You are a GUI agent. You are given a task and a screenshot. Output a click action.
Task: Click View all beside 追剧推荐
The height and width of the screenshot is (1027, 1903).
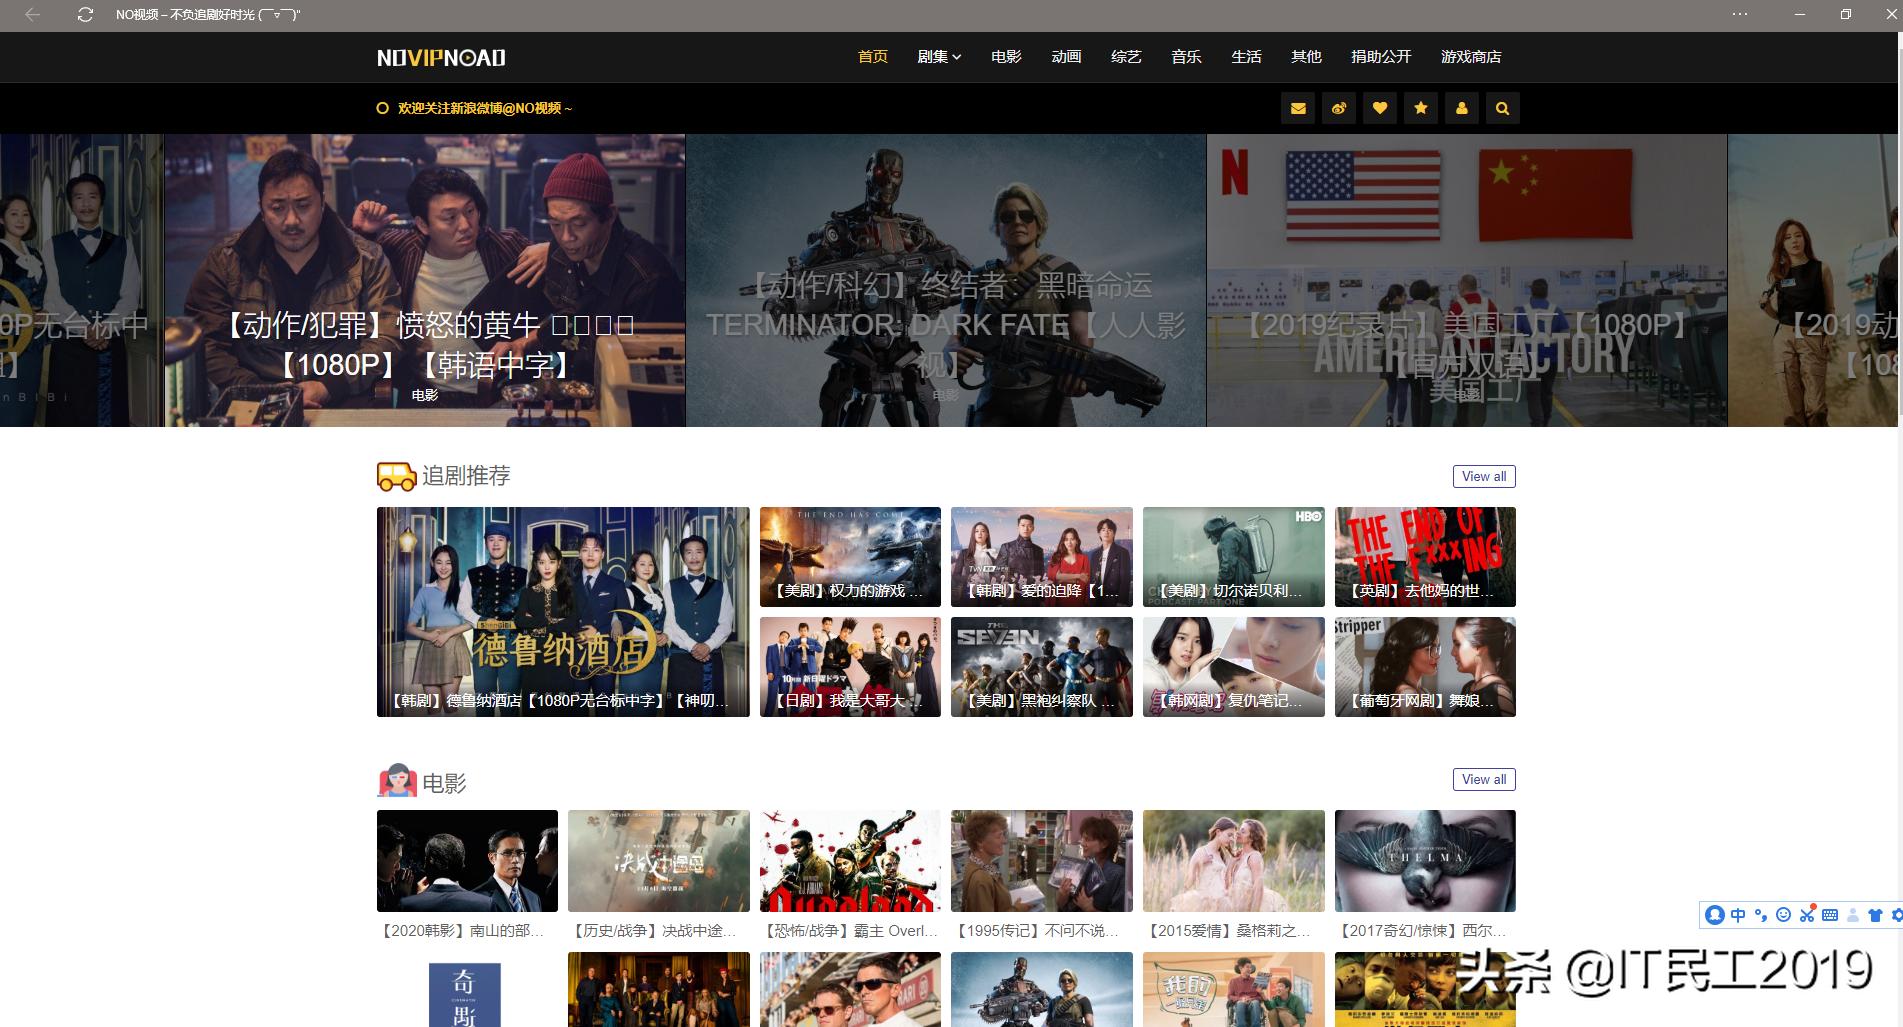tap(1484, 476)
